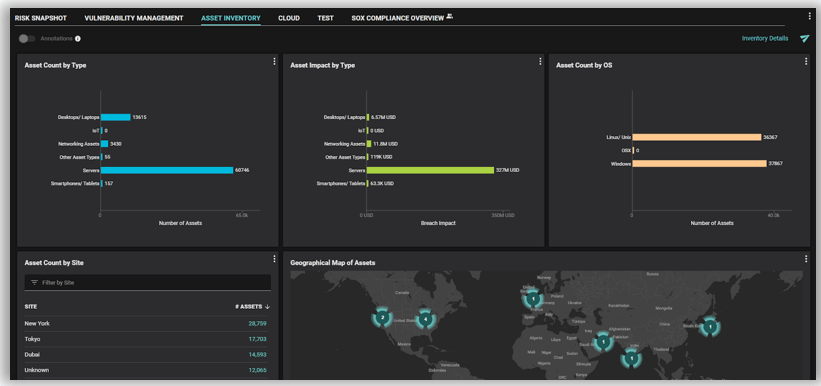The width and height of the screenshot is (821, 386).
Task: Open the Cloud tab
Action: (x=289, y=18)
